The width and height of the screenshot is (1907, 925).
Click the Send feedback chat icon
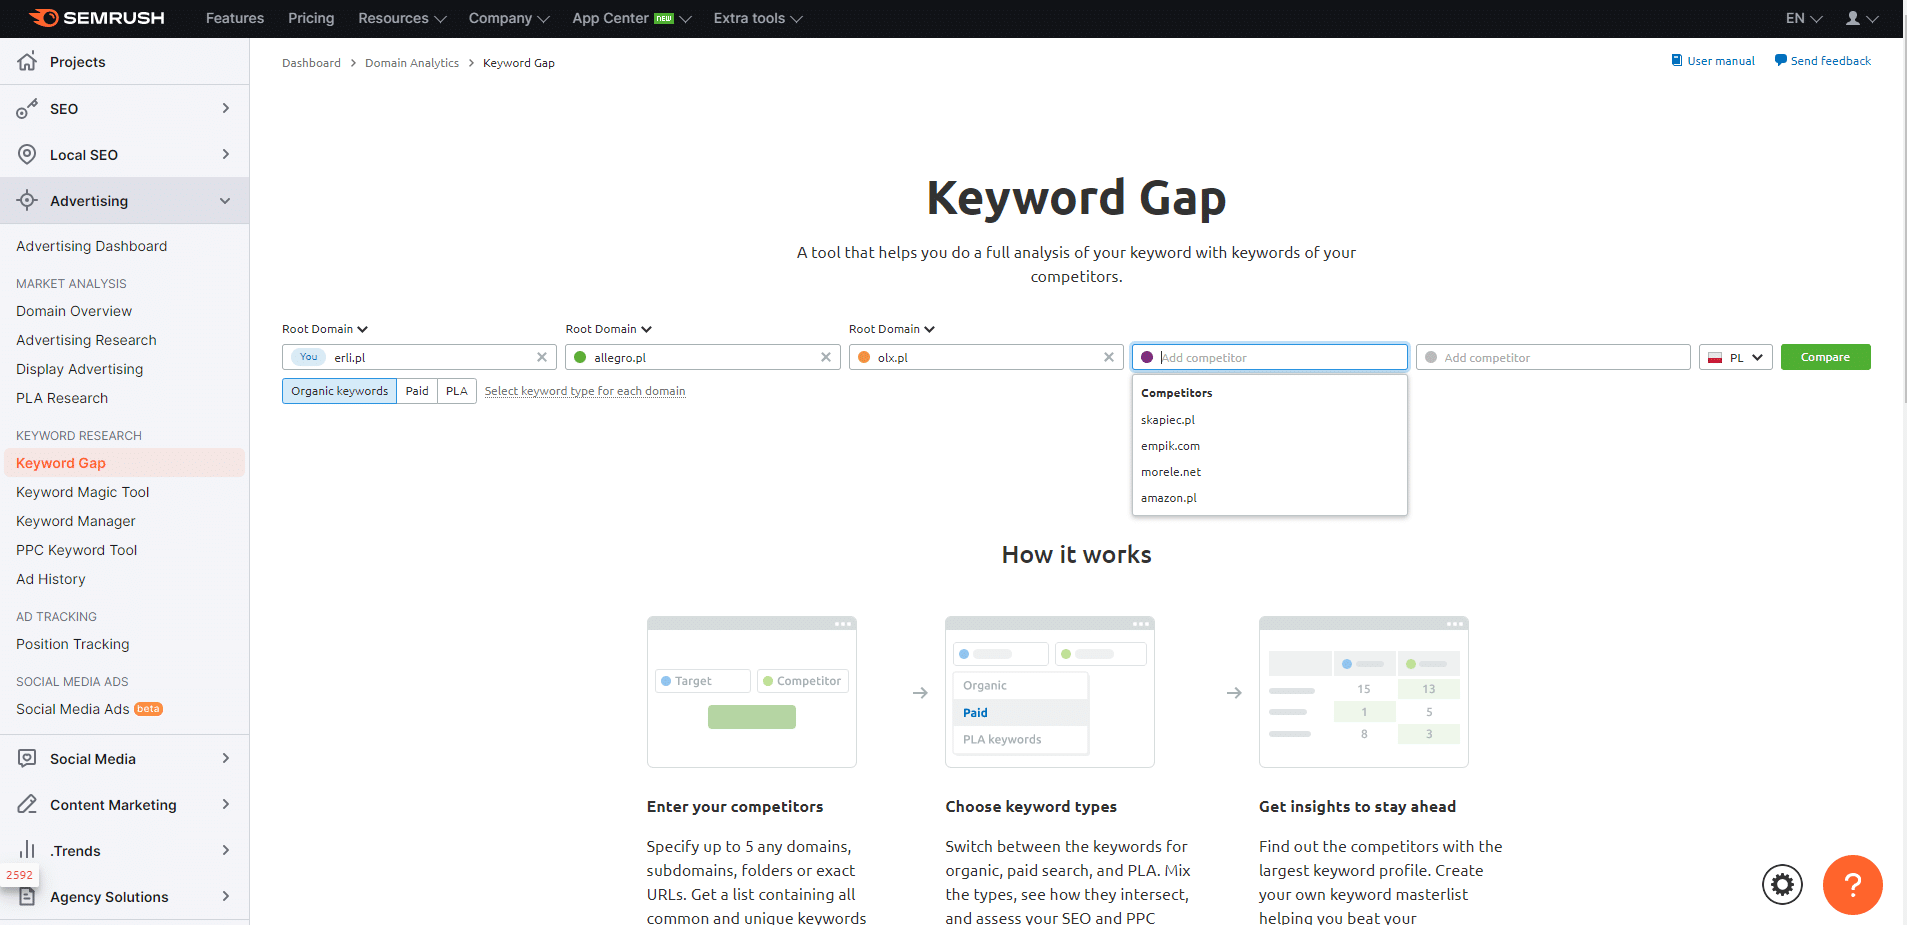pyautogui.click(x=1780, y=60)
